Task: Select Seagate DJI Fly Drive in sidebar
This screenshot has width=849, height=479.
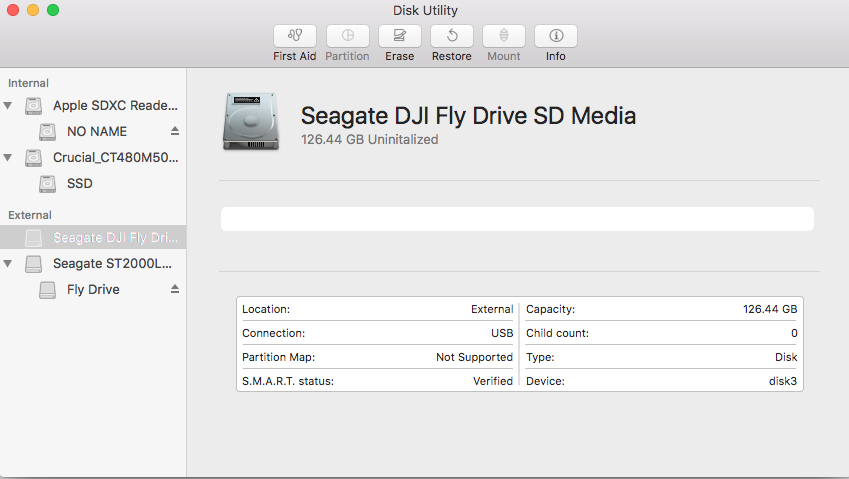Action: pyautogui.click(x=93, y=237)
